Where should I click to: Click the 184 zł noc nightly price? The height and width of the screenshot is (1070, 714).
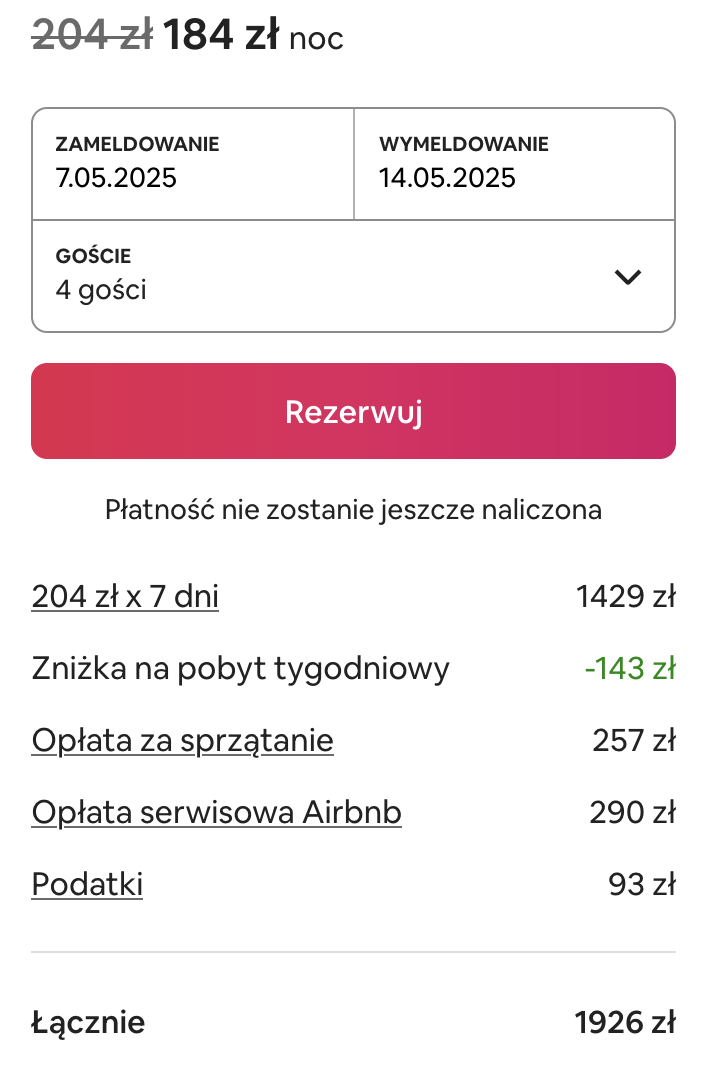pos(253,35)
